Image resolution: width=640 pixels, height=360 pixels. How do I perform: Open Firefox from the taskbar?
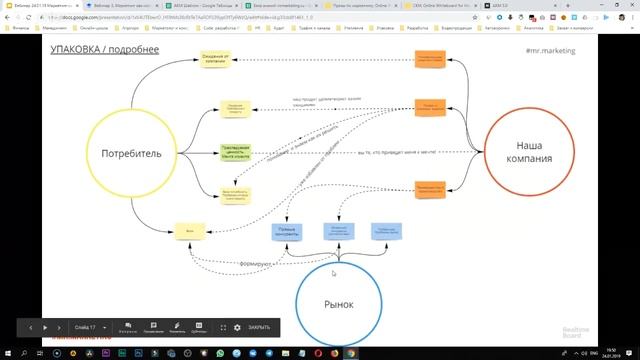point(335,353)
